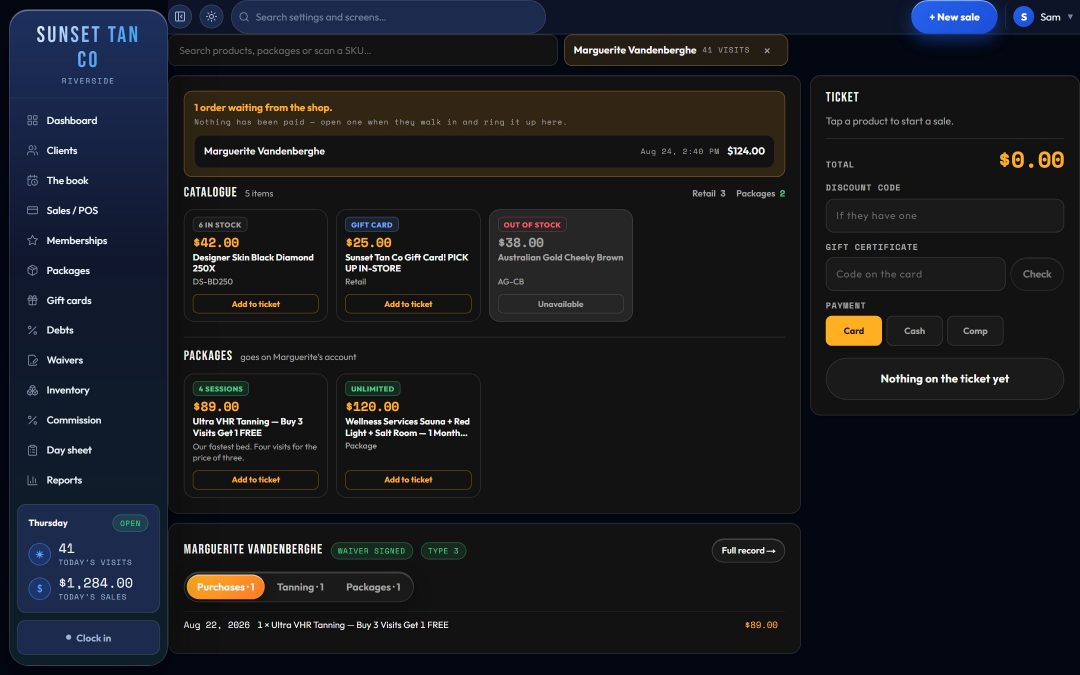This screenshot has height=675, width=1080.
Task: Click the WAIVER SIGNED badge
Action: 372,551
